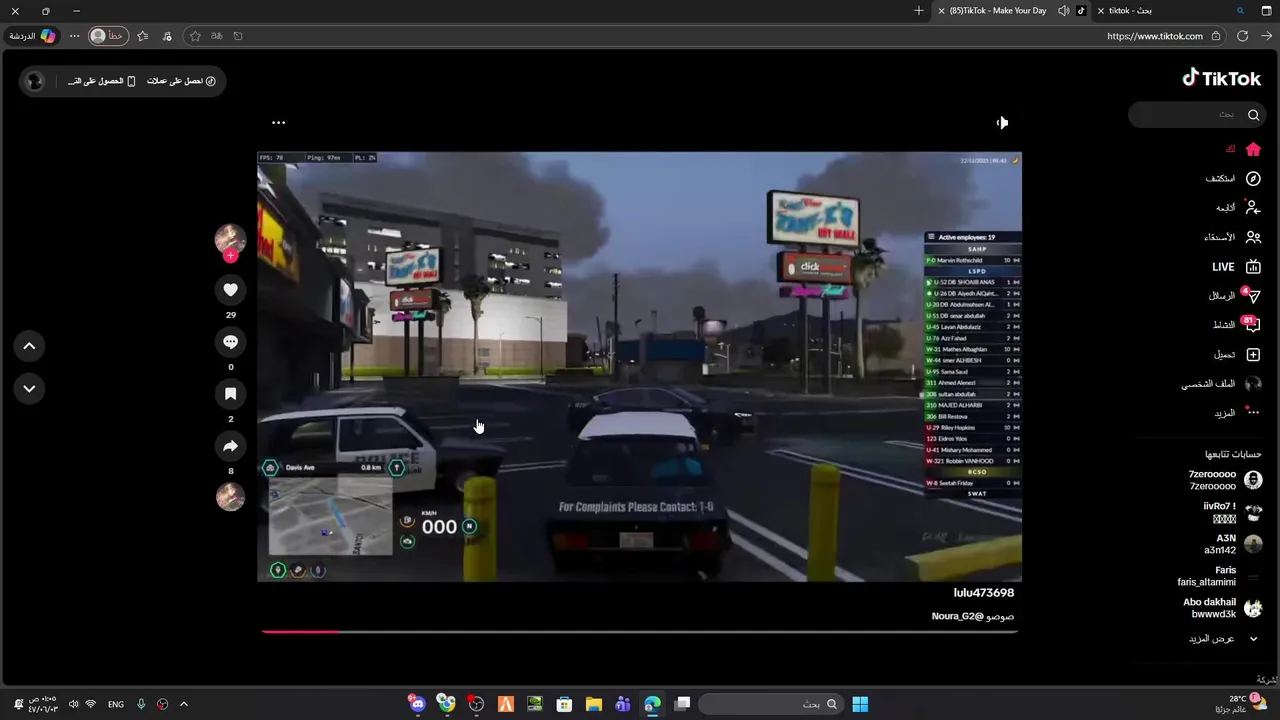This screenshot has height=720, width=1280.
Task: Click the address bar URL tiktok.com
Action: [1154, 36]
